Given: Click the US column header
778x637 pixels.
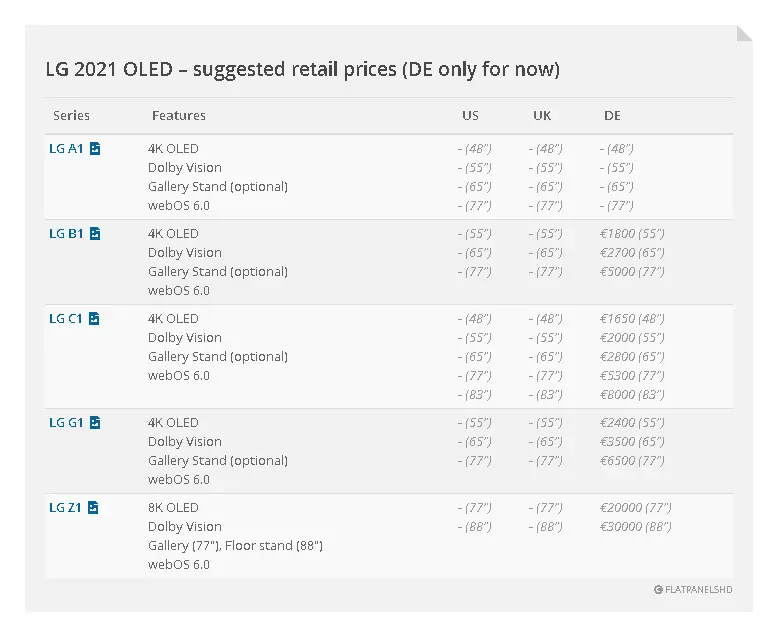Looking at the screenshot, I should tap(470, 116).
